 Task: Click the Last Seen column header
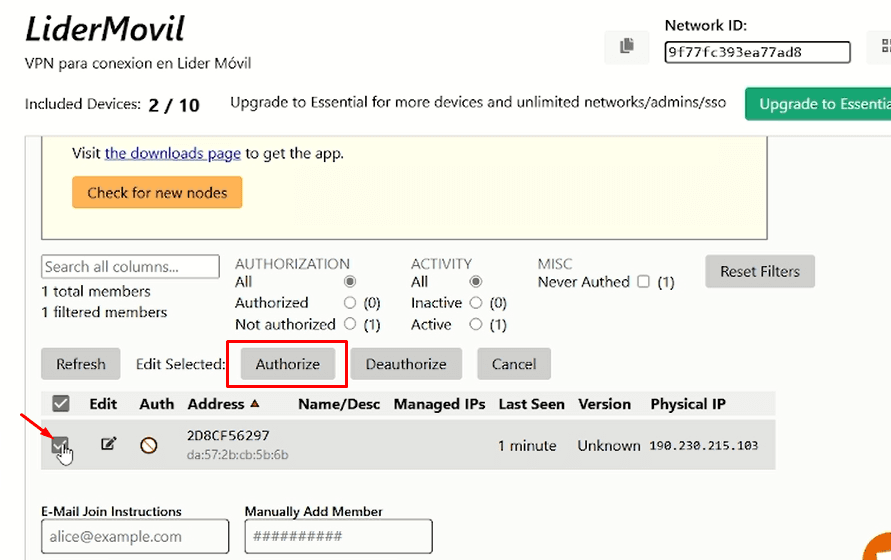click(x=531, y=404)
